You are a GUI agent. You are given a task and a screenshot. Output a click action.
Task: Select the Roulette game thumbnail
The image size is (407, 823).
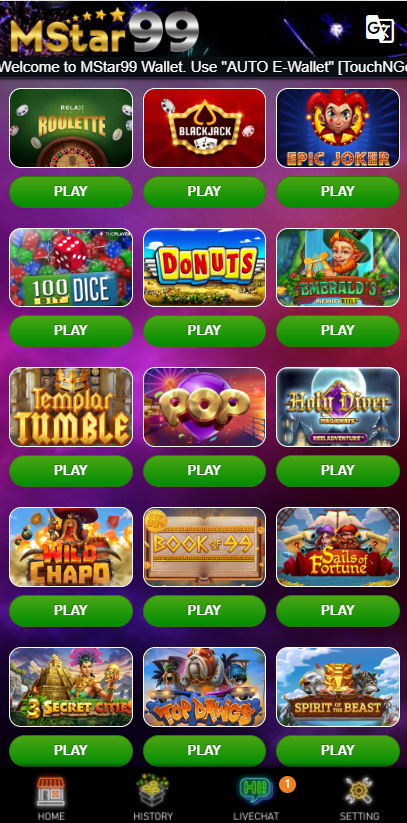71,128
